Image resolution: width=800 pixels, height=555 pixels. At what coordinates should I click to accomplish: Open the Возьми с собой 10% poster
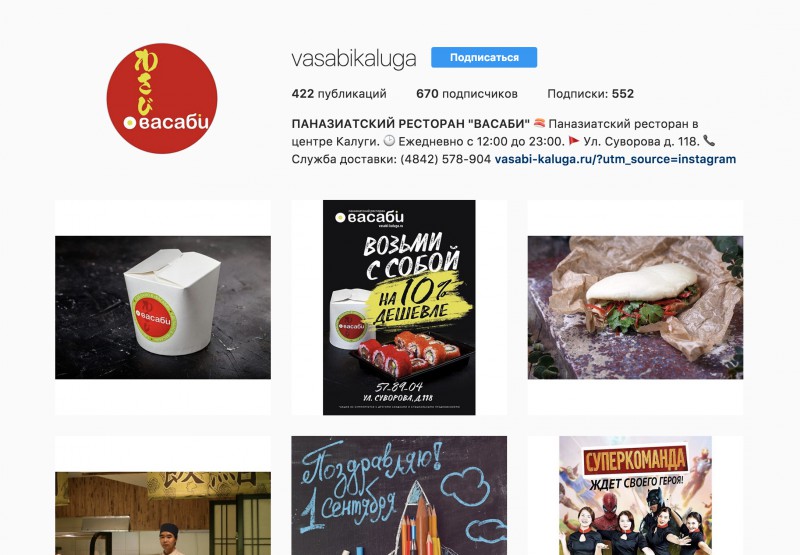399,308
